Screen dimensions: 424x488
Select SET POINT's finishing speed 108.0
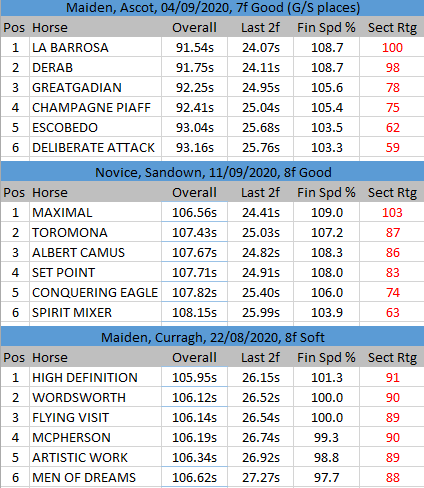click(x=326, y=272)
